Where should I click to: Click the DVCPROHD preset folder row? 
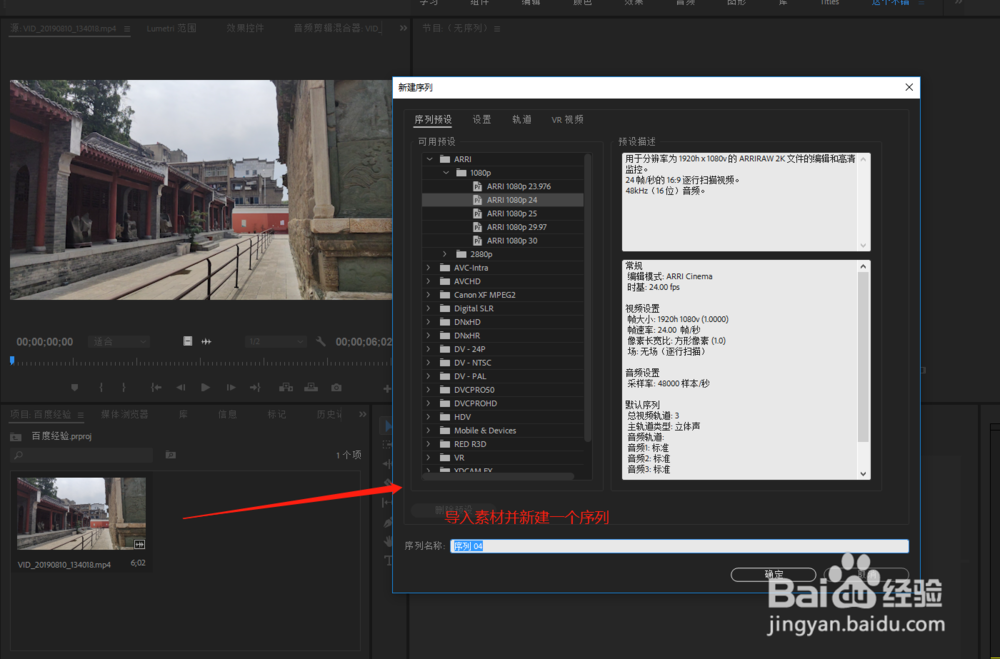tap(503, 403)
